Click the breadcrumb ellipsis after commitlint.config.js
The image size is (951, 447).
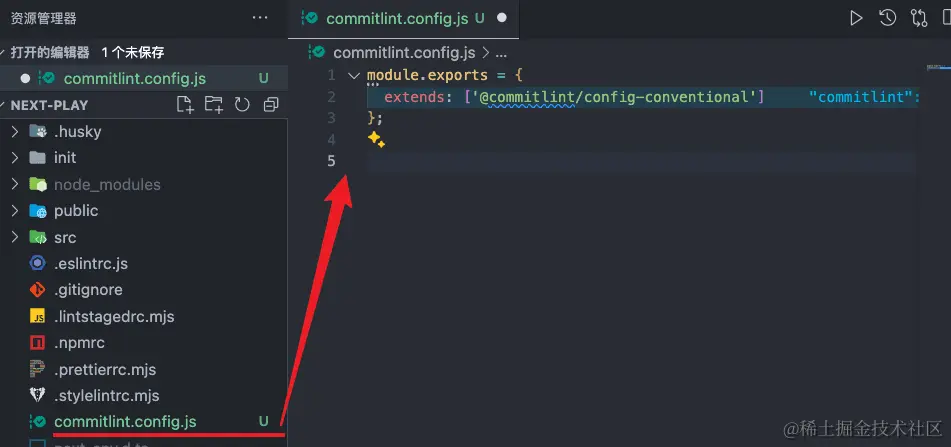click(x=501, y=53)
